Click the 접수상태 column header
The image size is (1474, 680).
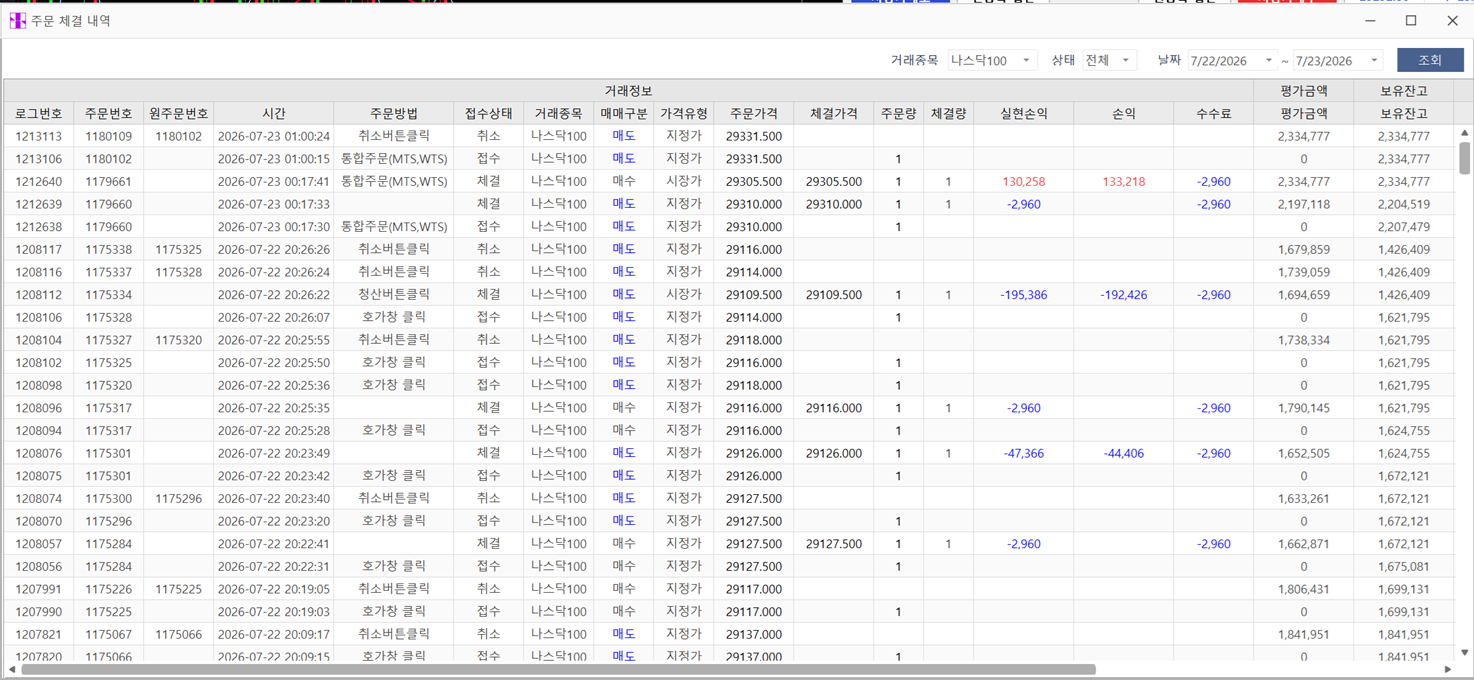(489, 113)
